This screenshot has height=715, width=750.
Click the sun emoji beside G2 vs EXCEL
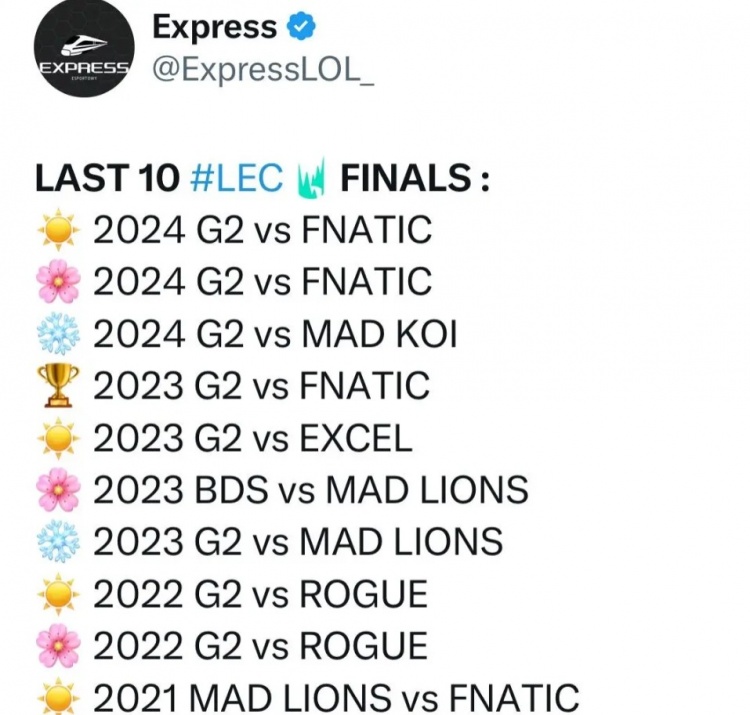(x=58, y=438)
